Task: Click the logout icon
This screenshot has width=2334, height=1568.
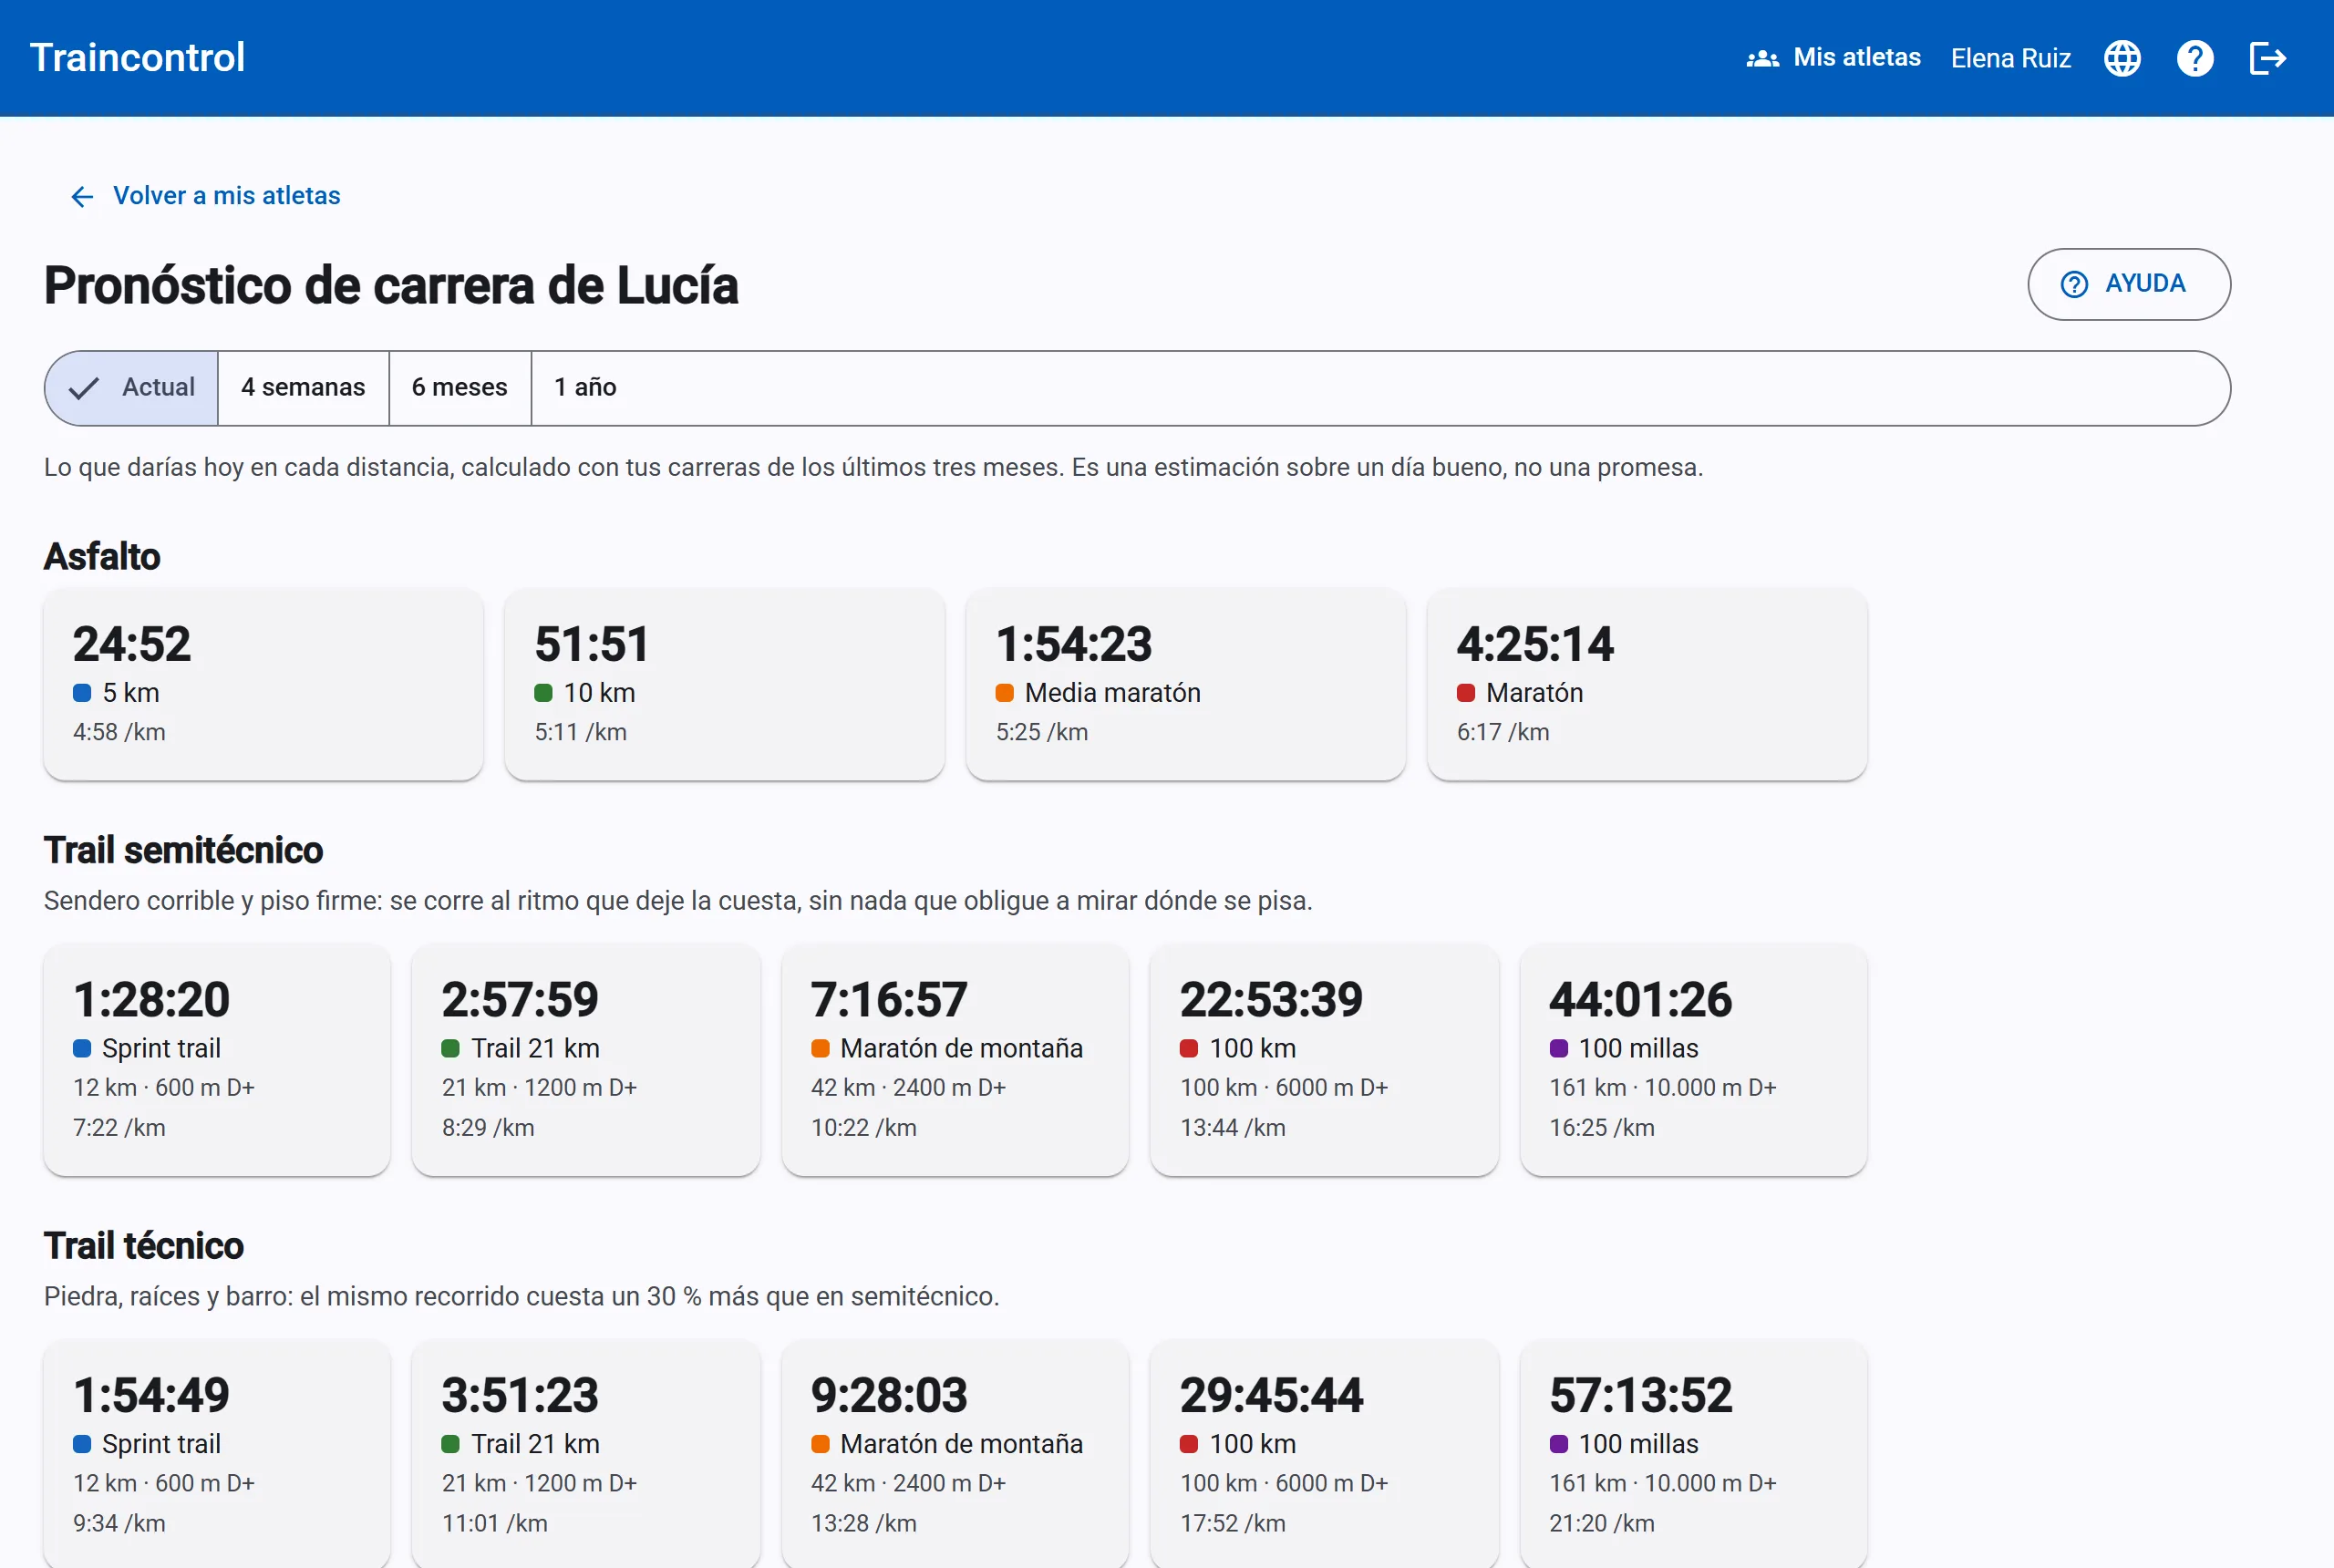Action: (x=2267, y=58)
